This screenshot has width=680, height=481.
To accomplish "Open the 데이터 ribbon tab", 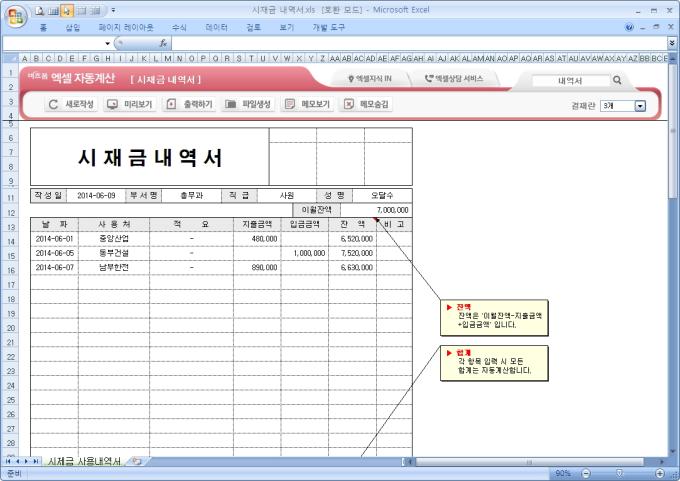I will (x=216, y=27).
